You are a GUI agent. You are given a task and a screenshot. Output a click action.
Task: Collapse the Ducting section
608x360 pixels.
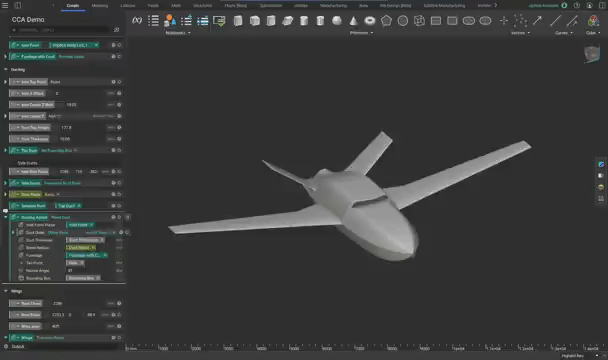(5, 69)
